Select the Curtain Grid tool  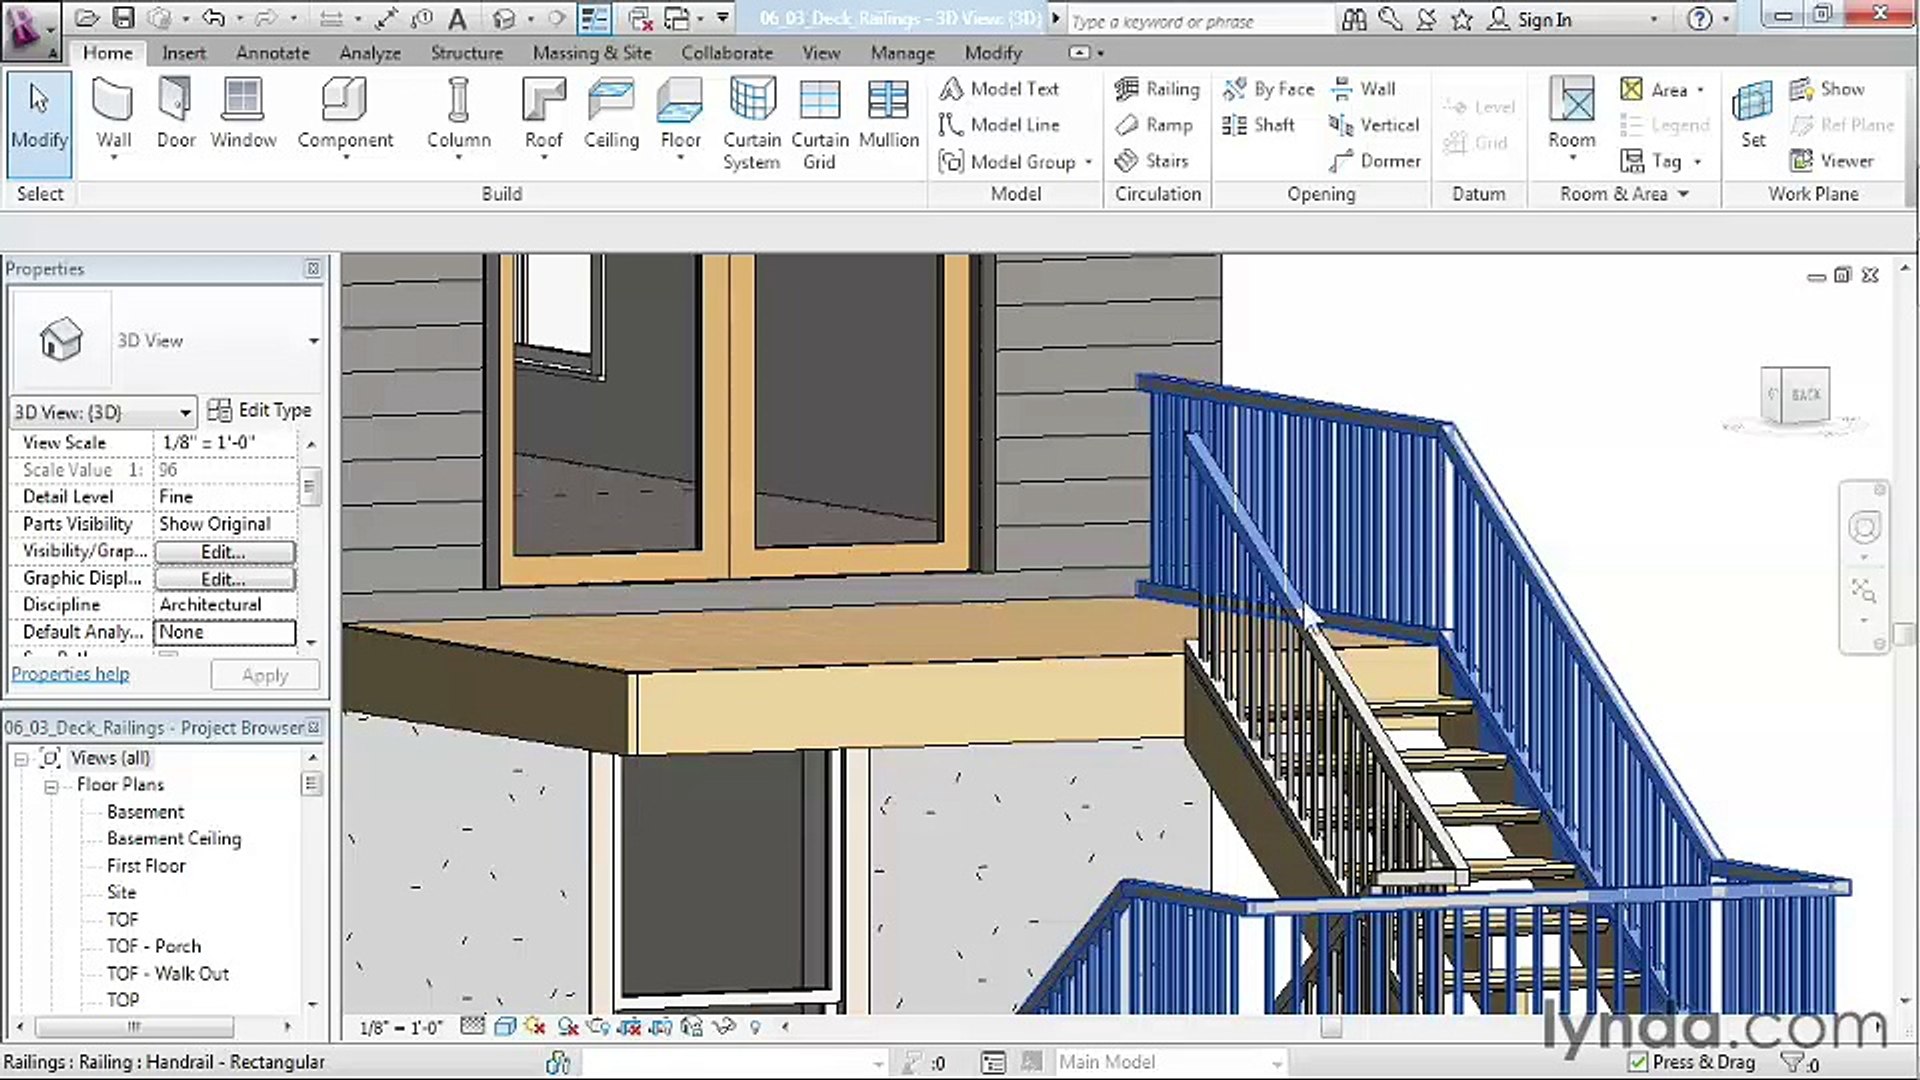[819, 124]
